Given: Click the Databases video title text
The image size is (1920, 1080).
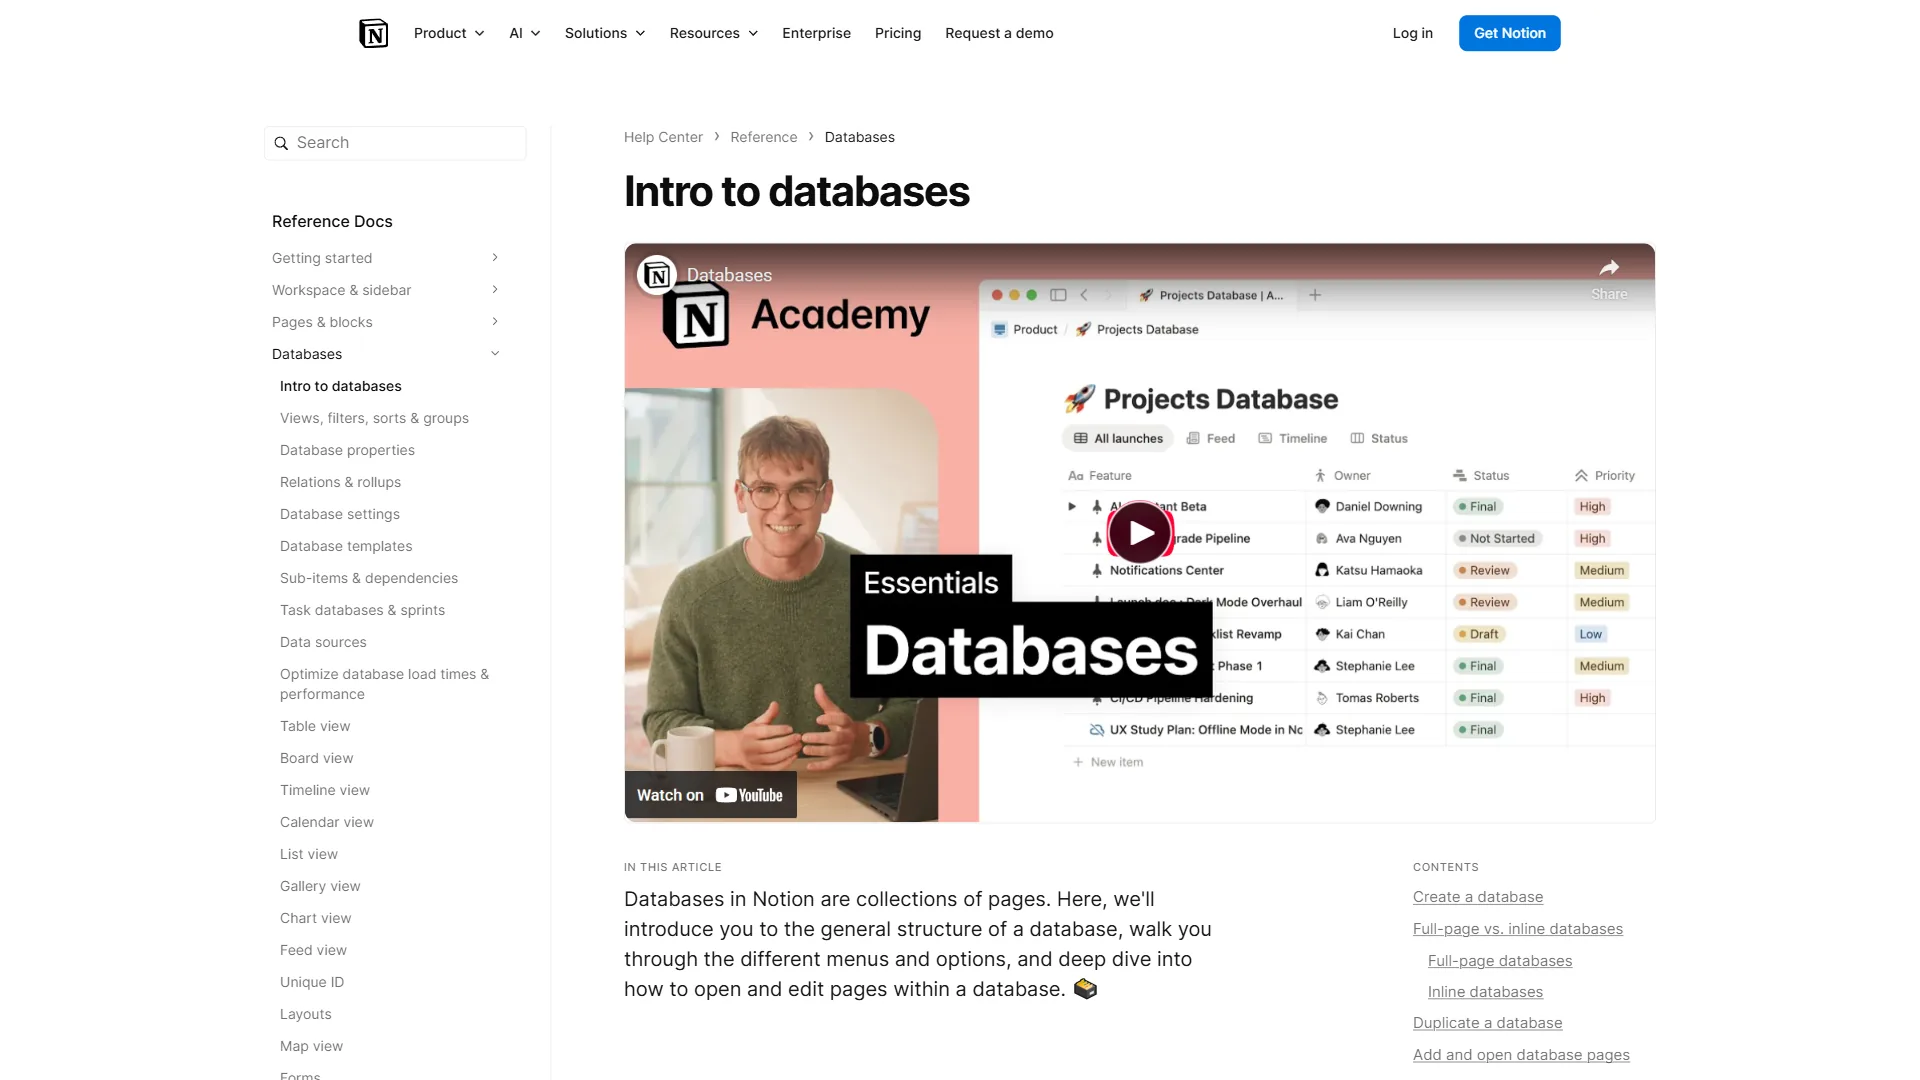Looking at the screenshot, I should pos(729,275).
